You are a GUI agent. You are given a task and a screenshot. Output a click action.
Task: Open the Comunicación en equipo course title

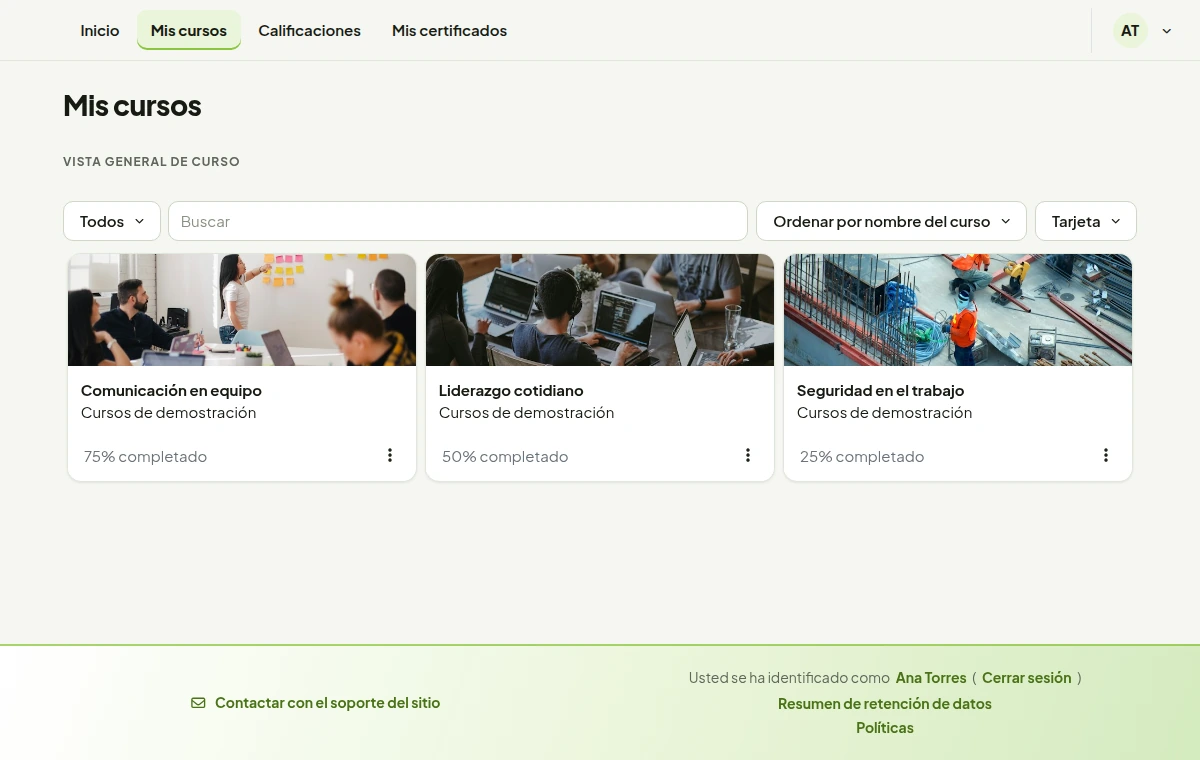[171, 390]
